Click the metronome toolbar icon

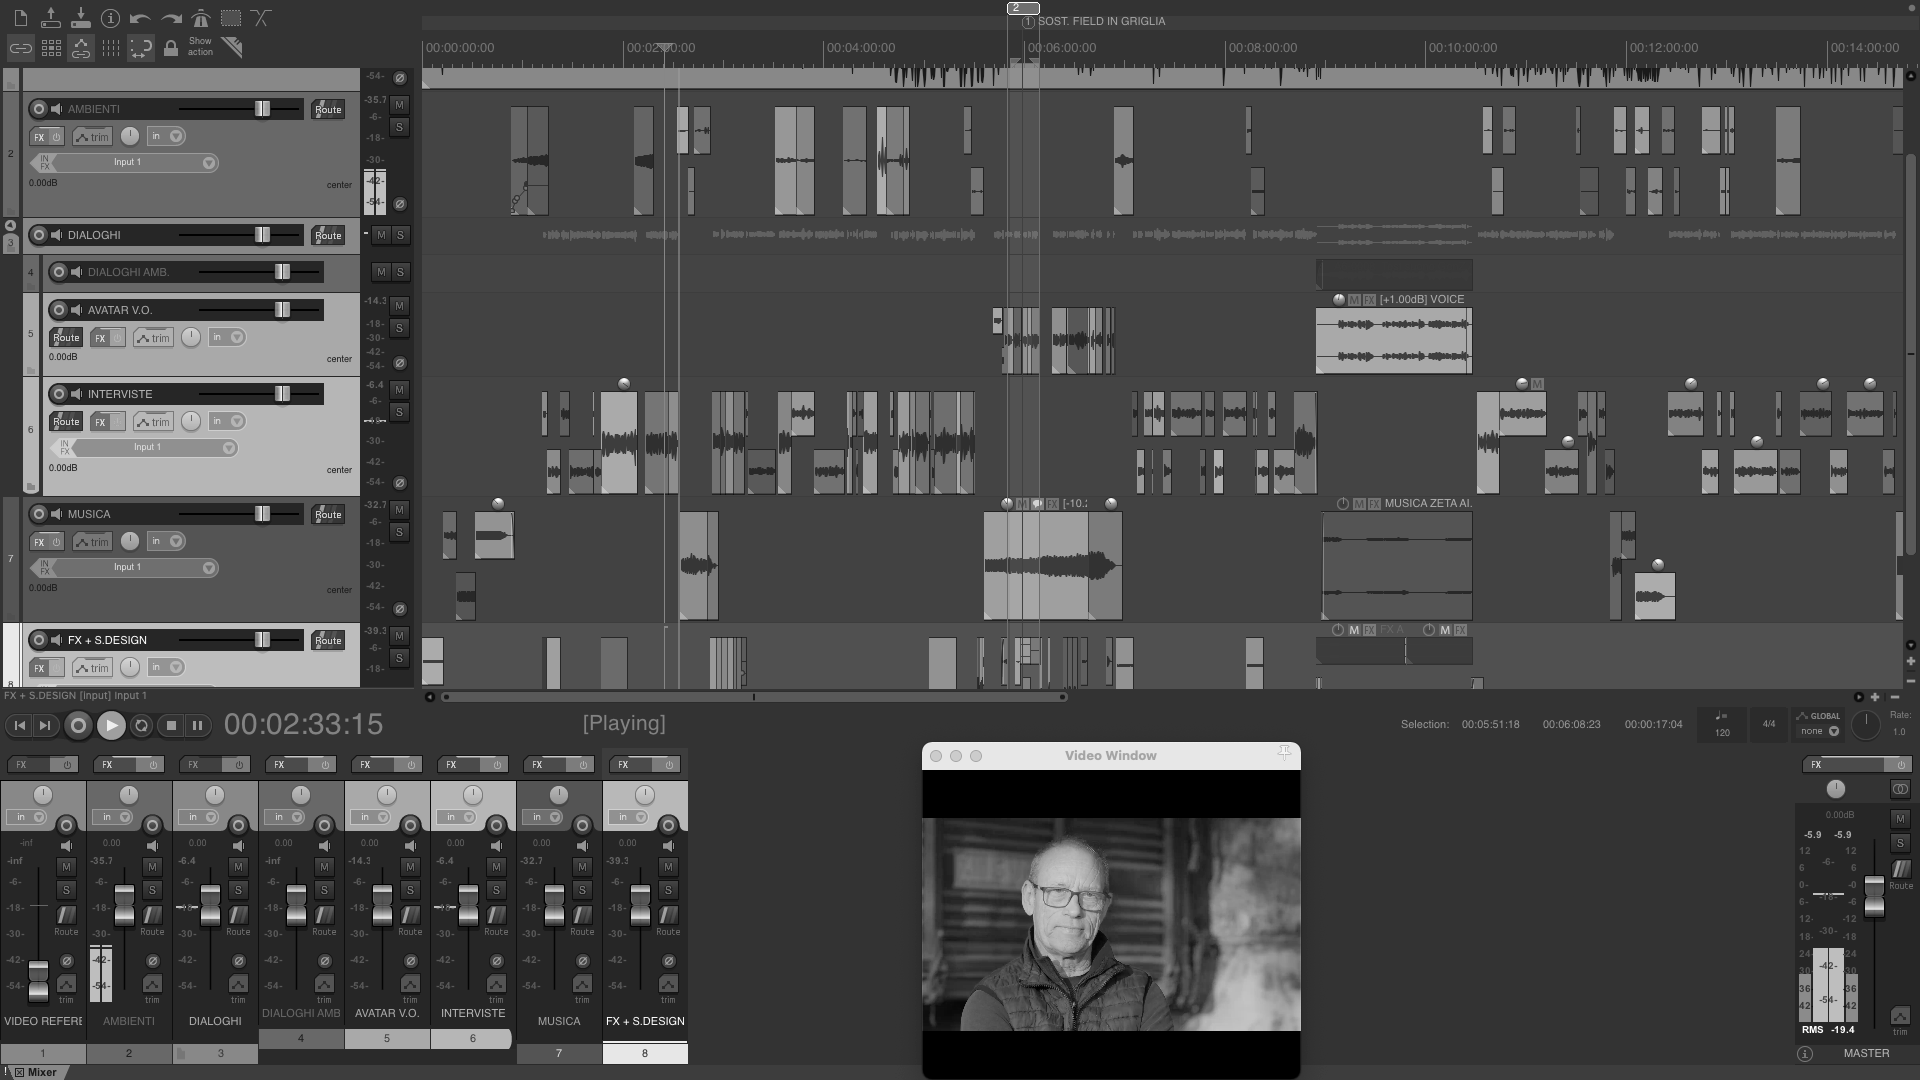click(201, 18)
